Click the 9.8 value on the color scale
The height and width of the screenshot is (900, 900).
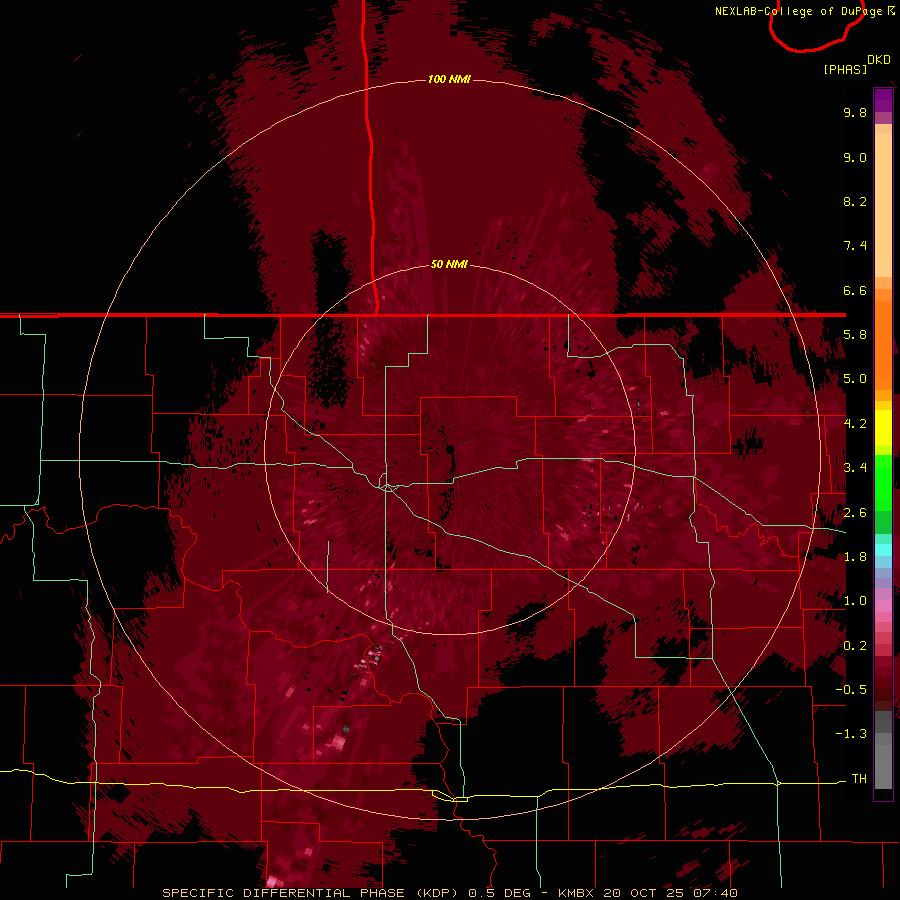[855, 112]
